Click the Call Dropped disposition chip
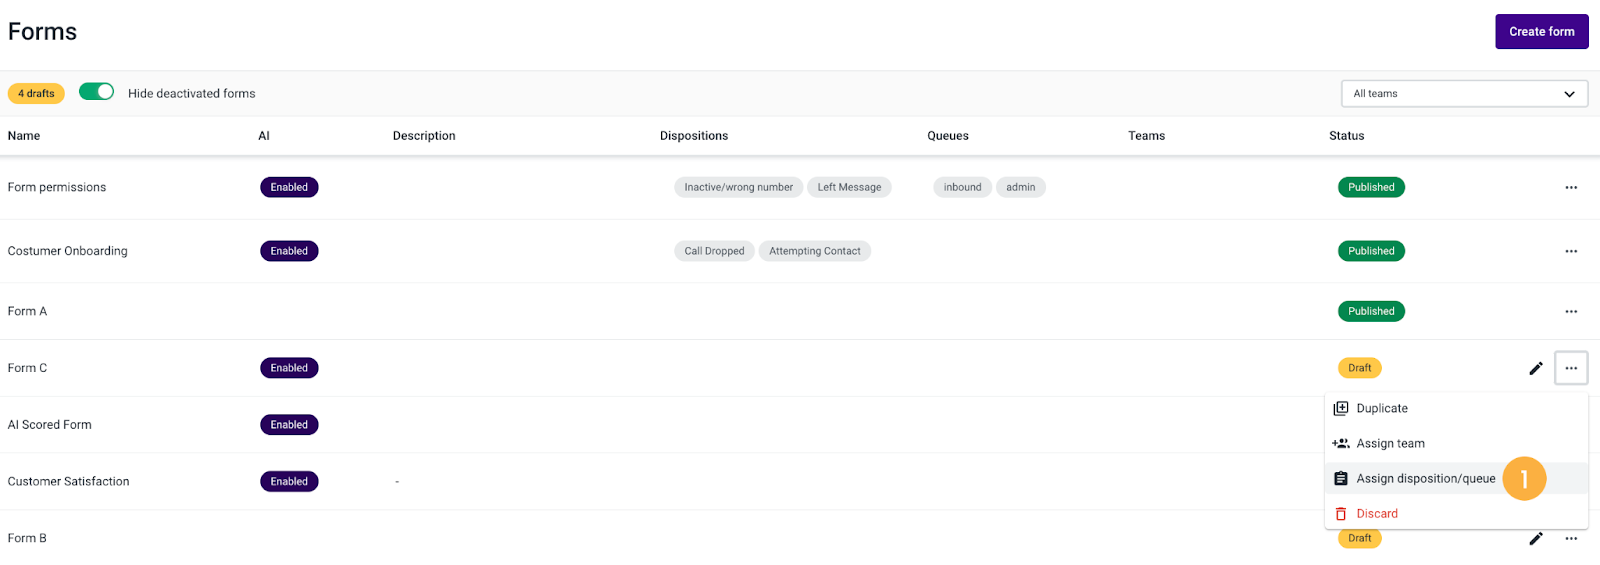The height and width of the screenshot is (565, 1600). point(714,251)
